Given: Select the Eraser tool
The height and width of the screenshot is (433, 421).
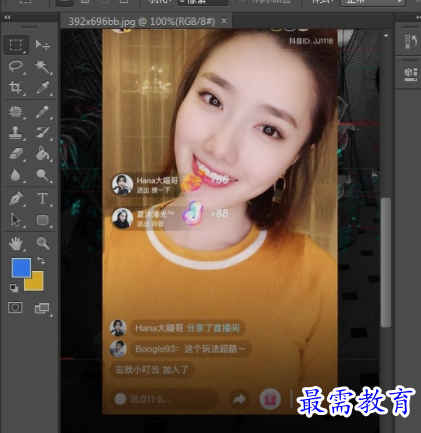Looking at the screenshot, I should pyautogui.click(x=16, y=154).
